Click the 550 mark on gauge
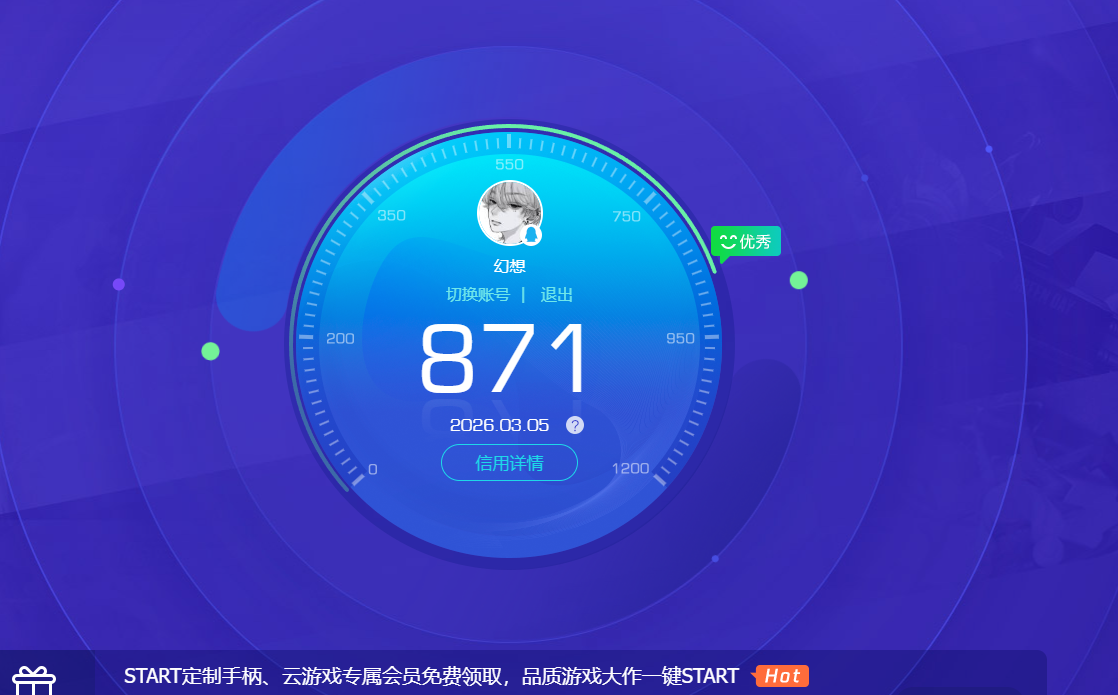This screenshot has width=1118, height=695. 509,164
